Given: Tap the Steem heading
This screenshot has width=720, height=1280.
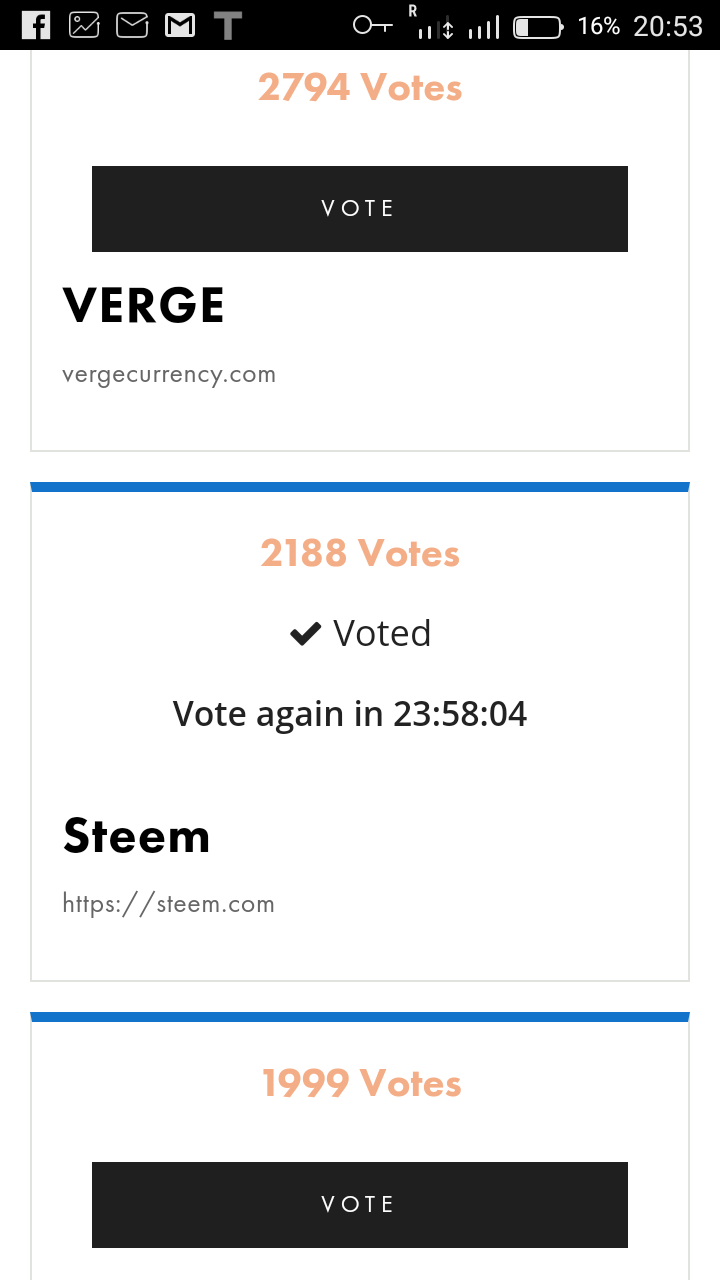Looking at the screenshot, I should [x=137, y=836].
